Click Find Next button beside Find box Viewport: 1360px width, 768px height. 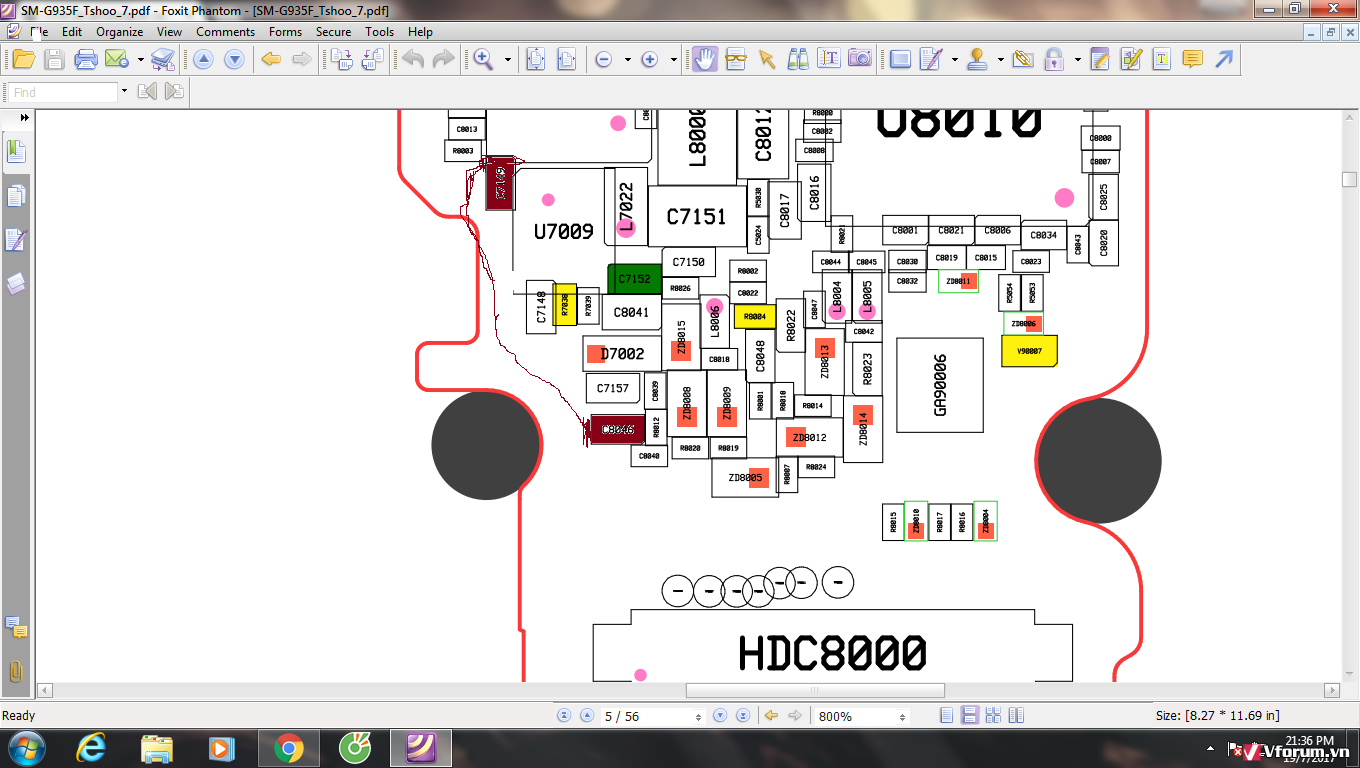[x=175, y=92]
